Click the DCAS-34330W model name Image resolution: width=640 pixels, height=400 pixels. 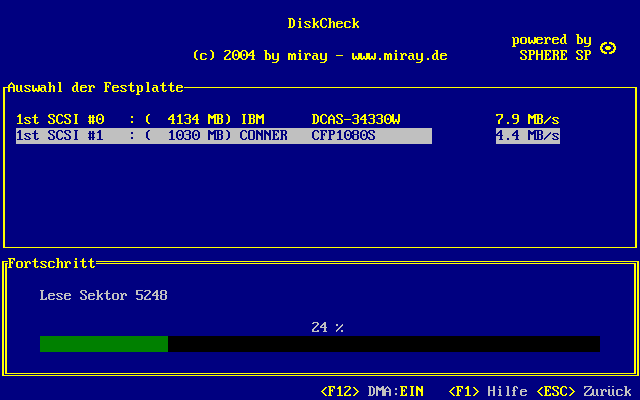356,120
